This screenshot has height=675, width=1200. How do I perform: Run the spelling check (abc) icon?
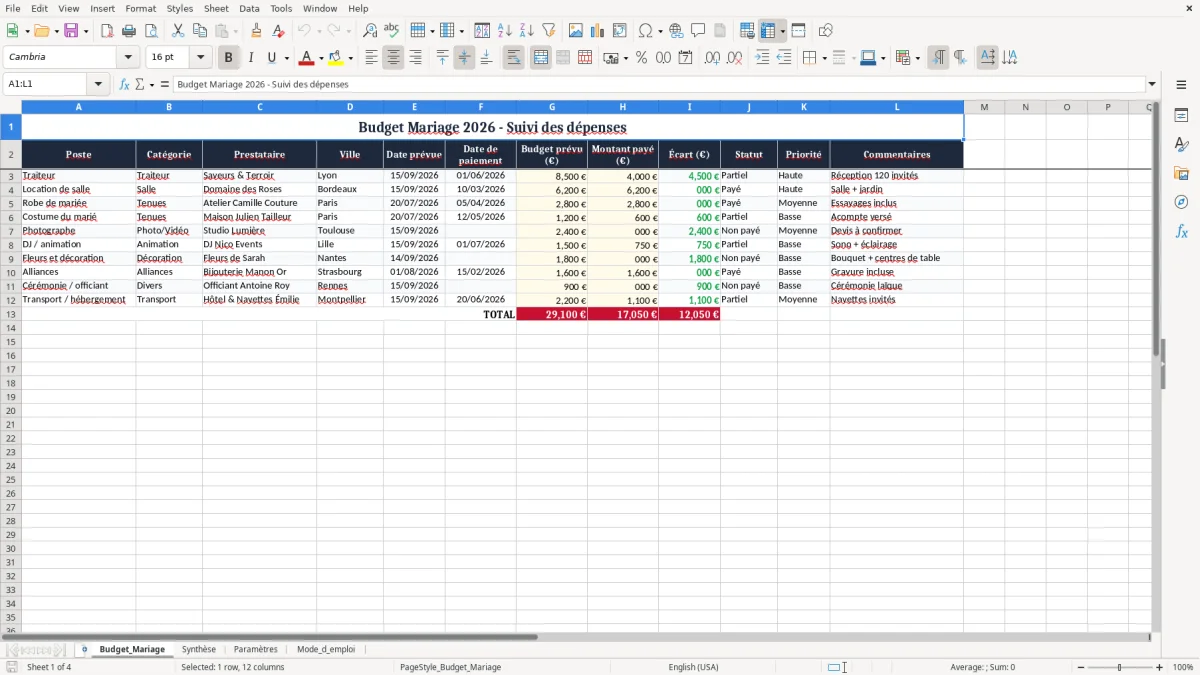(392, 31)
